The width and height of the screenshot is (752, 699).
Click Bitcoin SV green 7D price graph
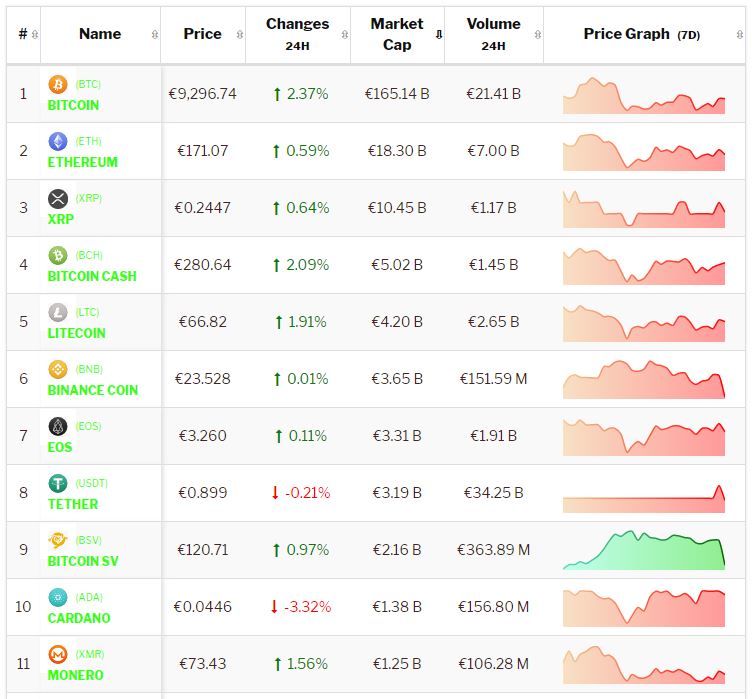(x=644, y=550)
